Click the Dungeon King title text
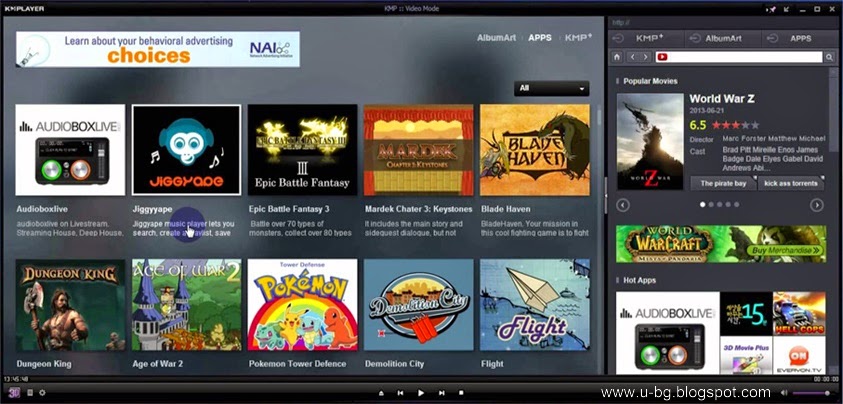The width and height of the screenshot is (843, 404). tap(44, 364)
